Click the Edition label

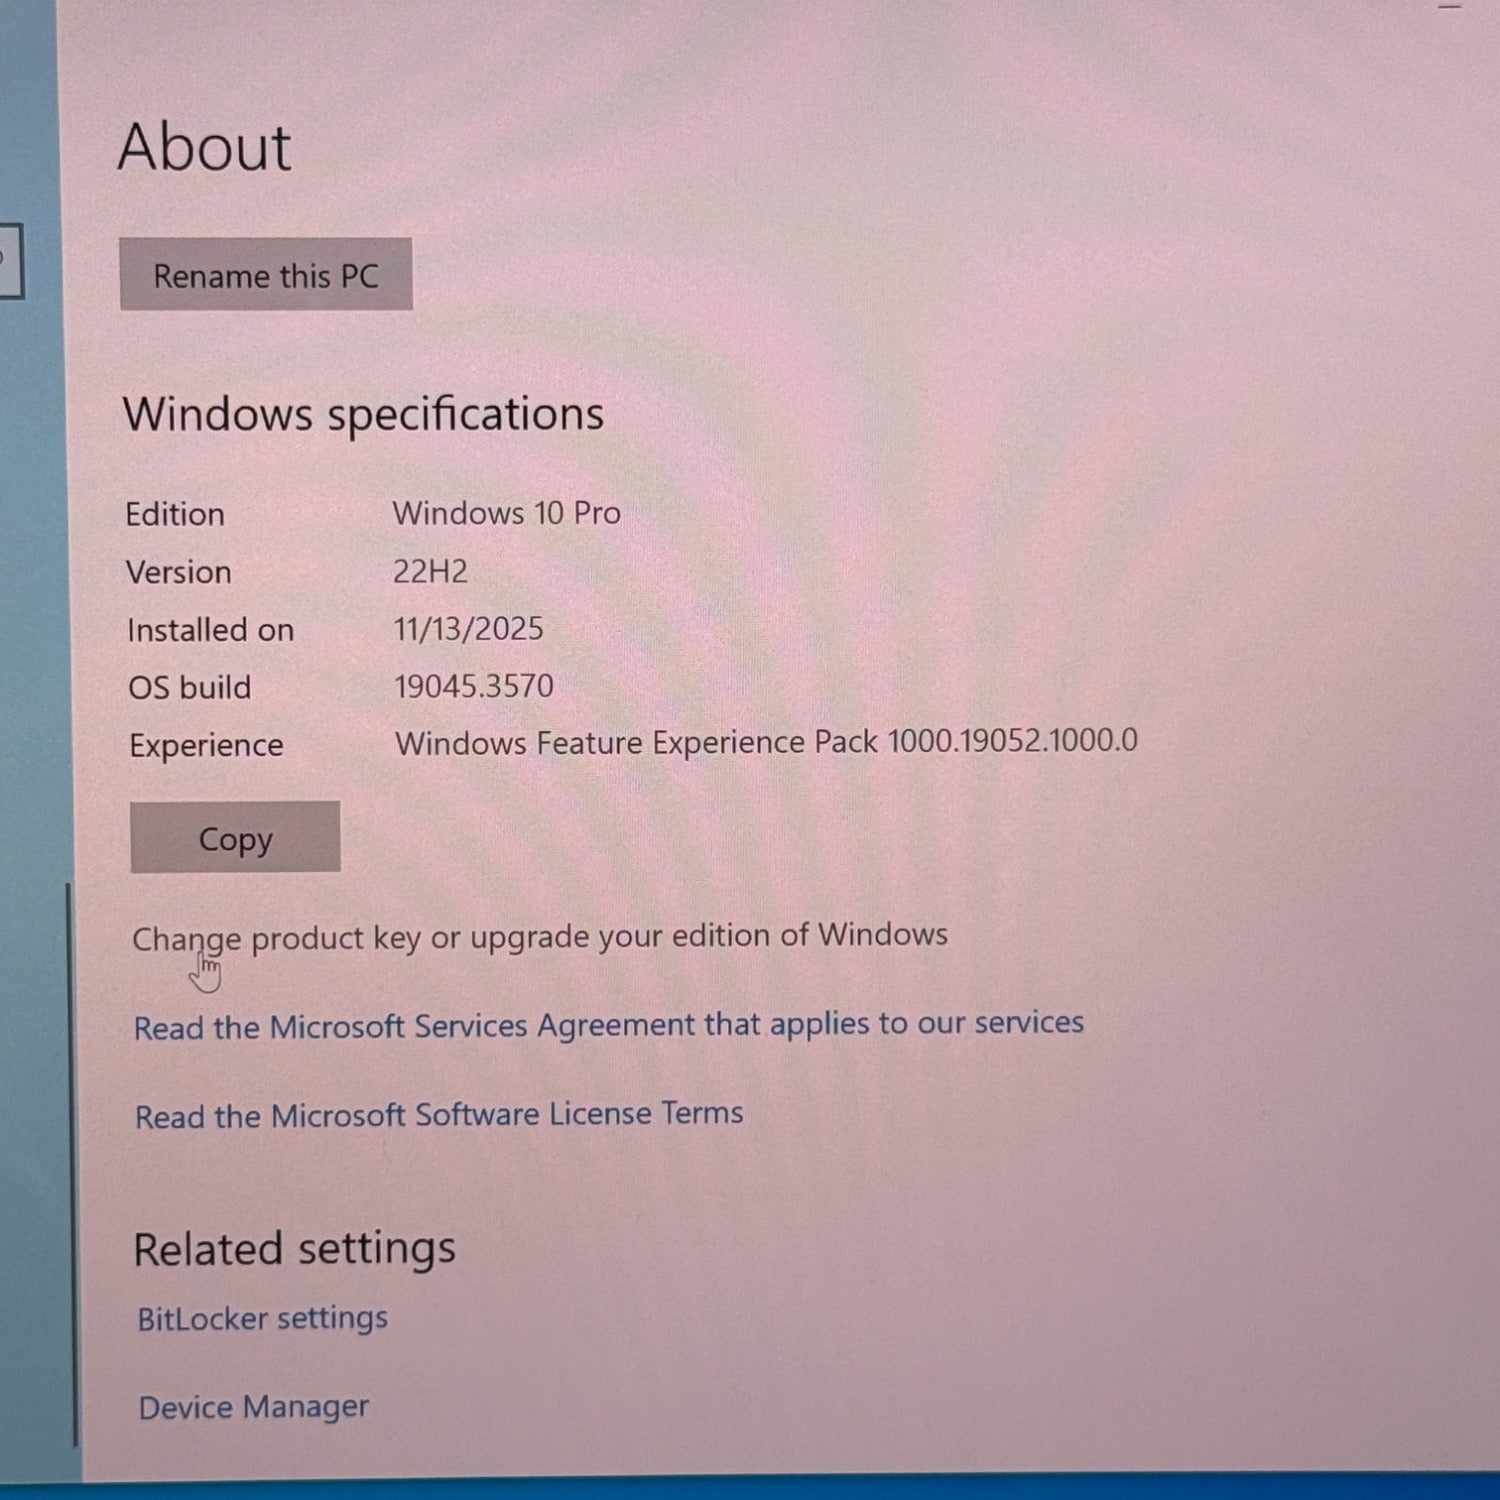pos(175,514)
